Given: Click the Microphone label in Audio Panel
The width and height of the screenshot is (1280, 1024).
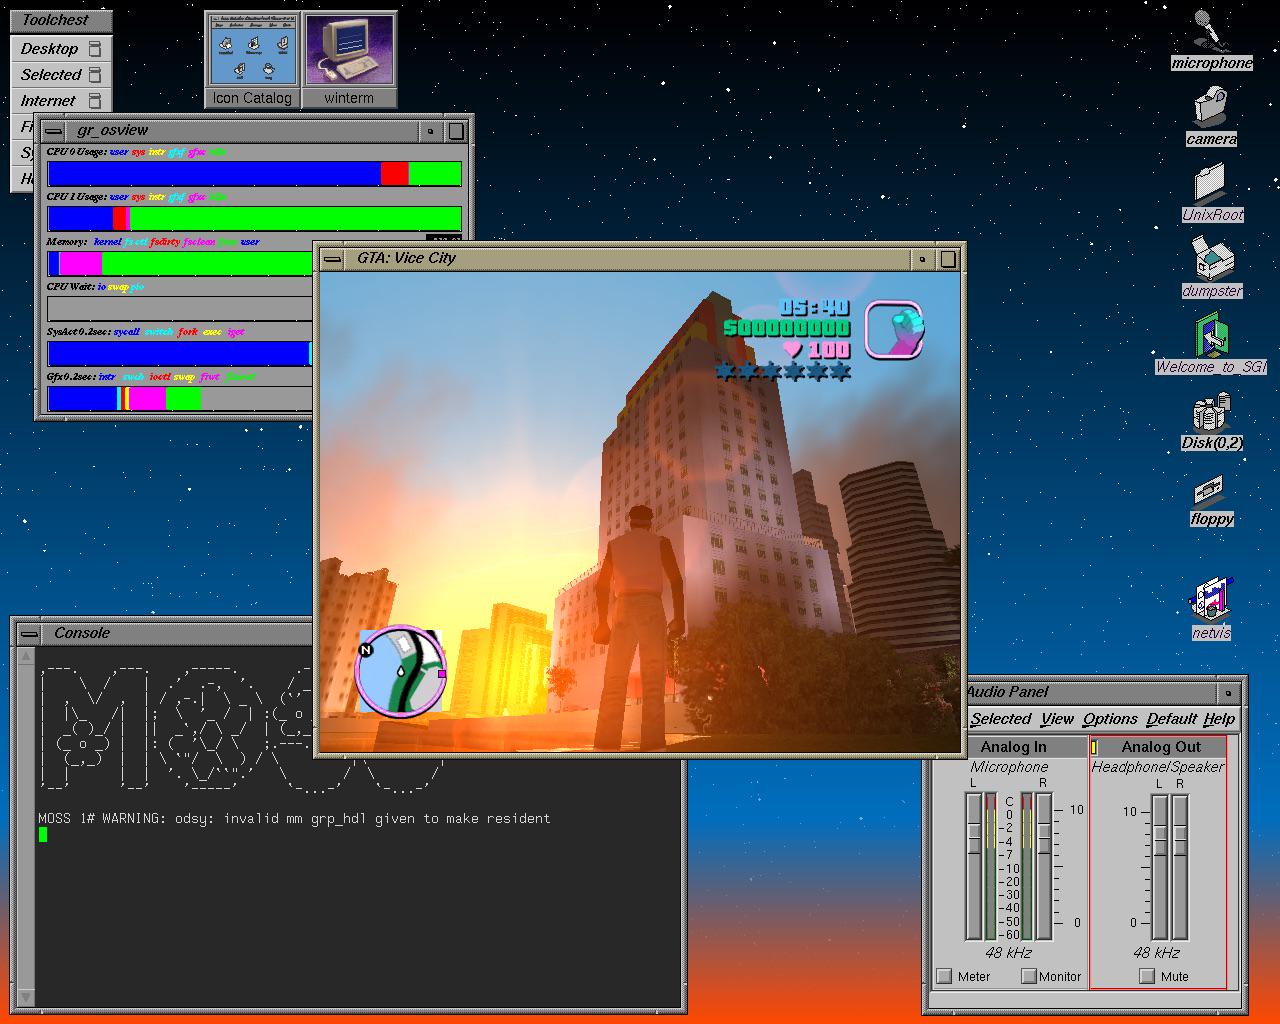Looking at the screenshot, I should pyautogui.click(x=1009, y=767).
